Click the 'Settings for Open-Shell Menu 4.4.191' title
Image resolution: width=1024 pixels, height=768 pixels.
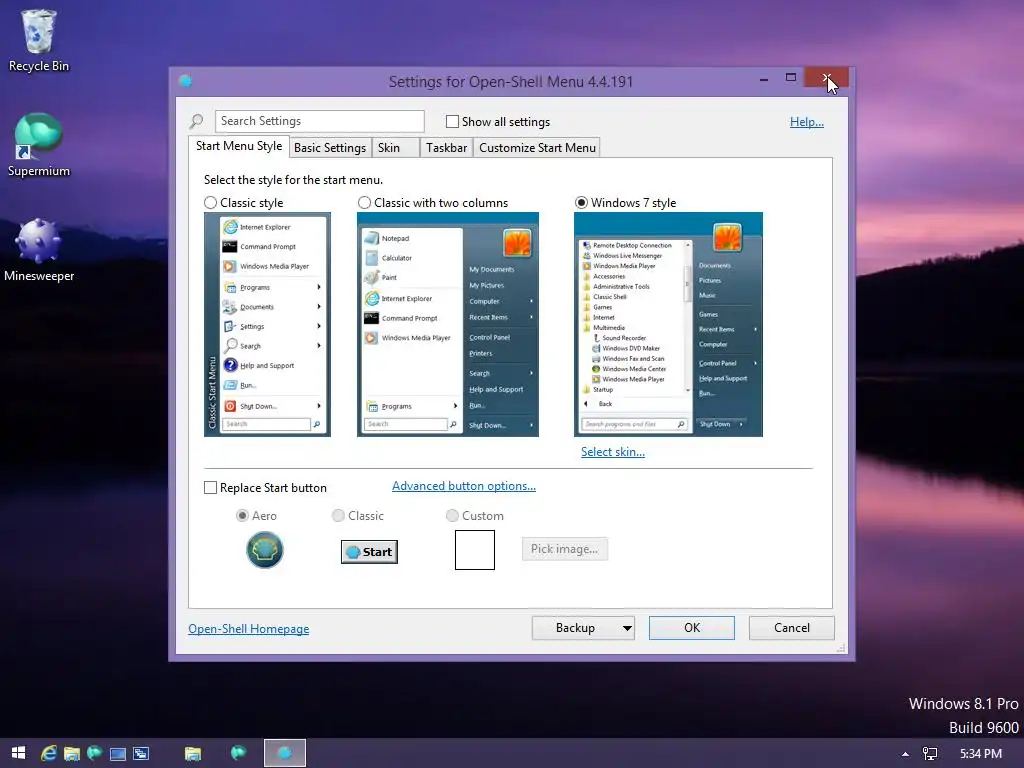pyautogui.click(x=511, y=82)
